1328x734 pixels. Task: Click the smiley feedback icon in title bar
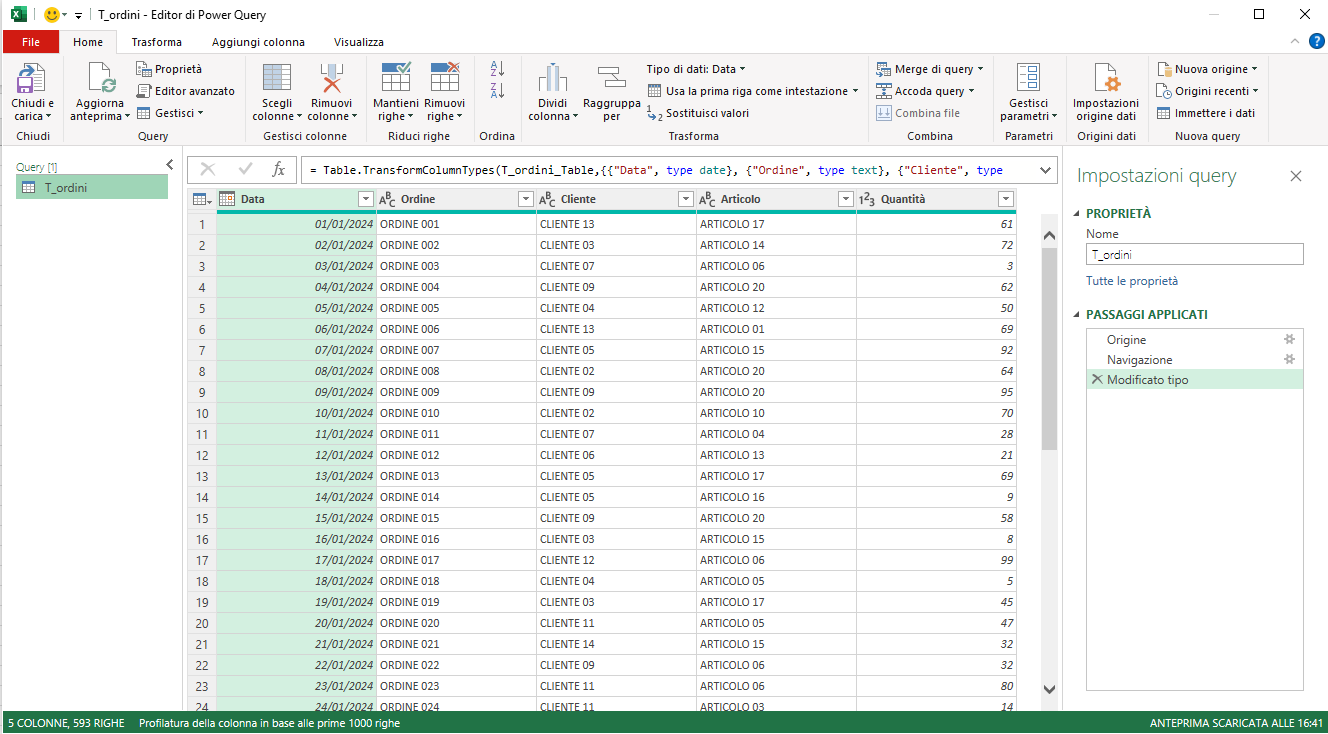click(x=52, y=15)
